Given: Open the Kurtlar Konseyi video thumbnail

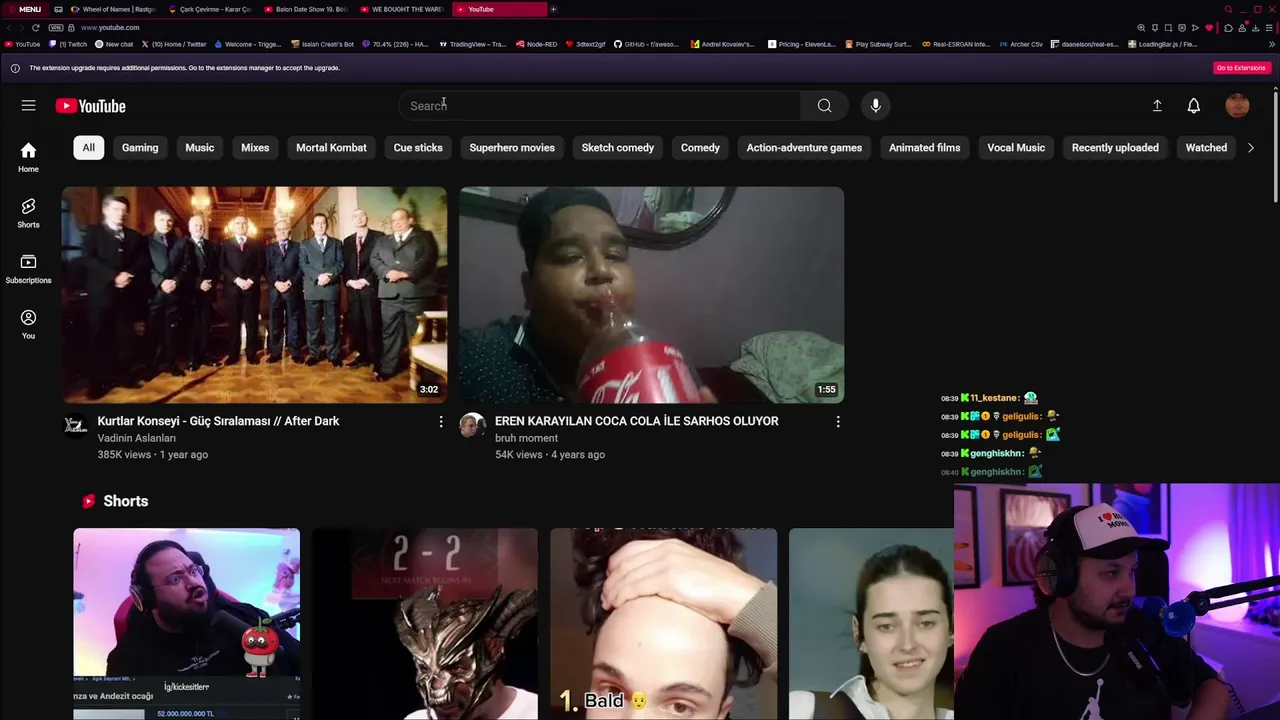Looking at the screenshot, I should point(254,294).
